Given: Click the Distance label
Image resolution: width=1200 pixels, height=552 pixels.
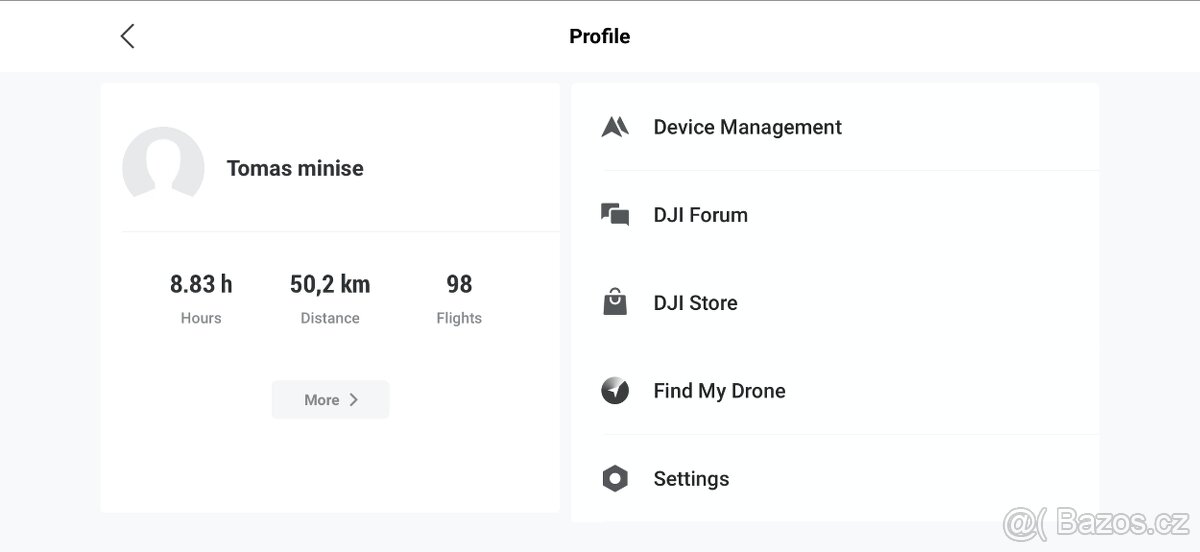Looking at the screenshot, I should (x=330, y=318).
